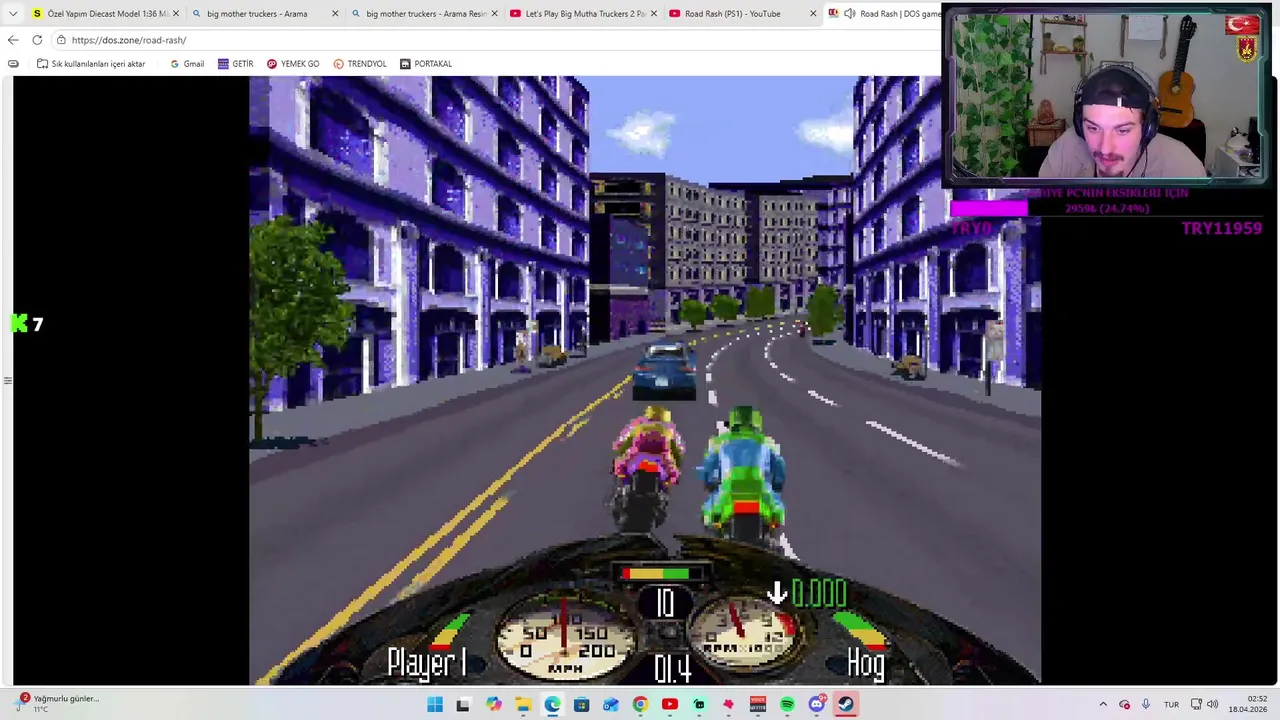This screenshot has width=1280, height=720.
Task: Open the Voicemeeter app in the taskbar
Action: point(758,704)
